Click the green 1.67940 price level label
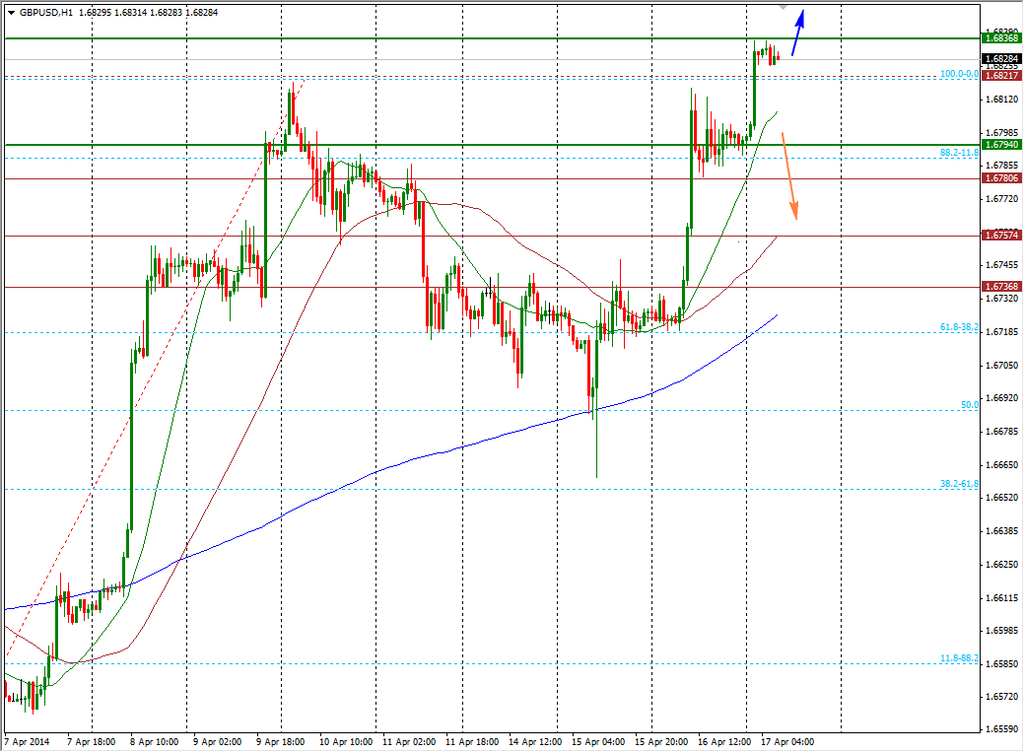Image resolution: width=1024 pixels, height=752 pixels. point(1001,145)
